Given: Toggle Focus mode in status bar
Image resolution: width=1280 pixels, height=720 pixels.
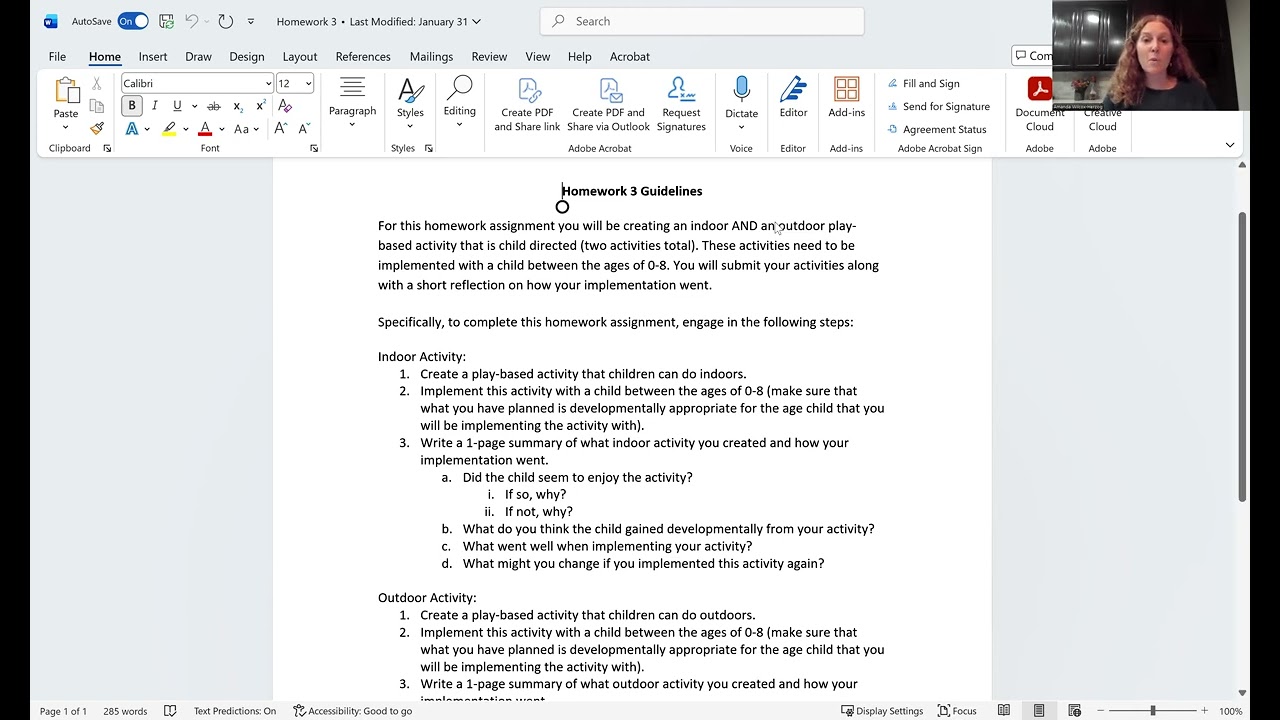Looking at the screenshot, I should 957,711.
